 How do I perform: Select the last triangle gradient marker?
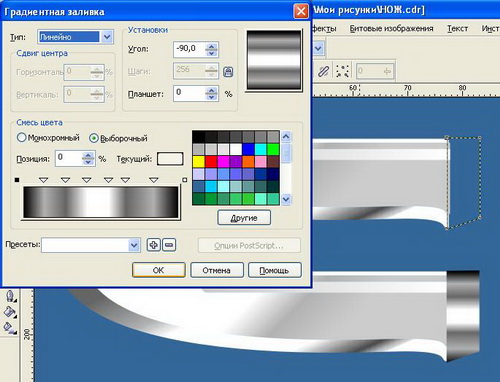(x=154, y=180)
